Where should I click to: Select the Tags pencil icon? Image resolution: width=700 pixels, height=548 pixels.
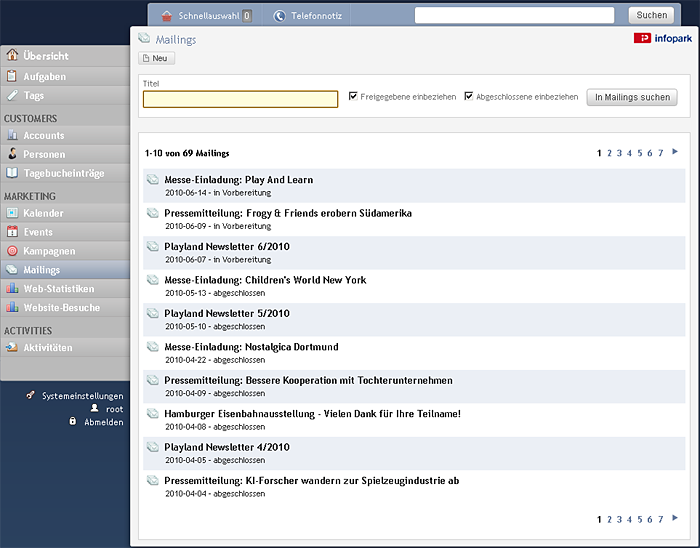(12, 95)
